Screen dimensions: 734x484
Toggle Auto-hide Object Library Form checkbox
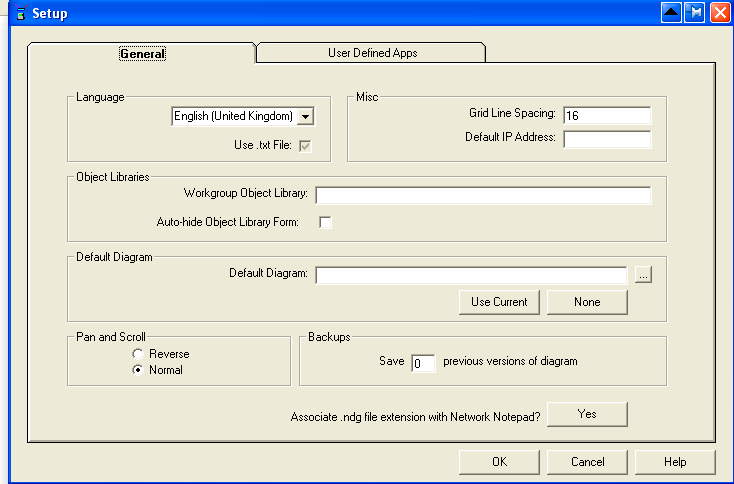tap(325, 222)
